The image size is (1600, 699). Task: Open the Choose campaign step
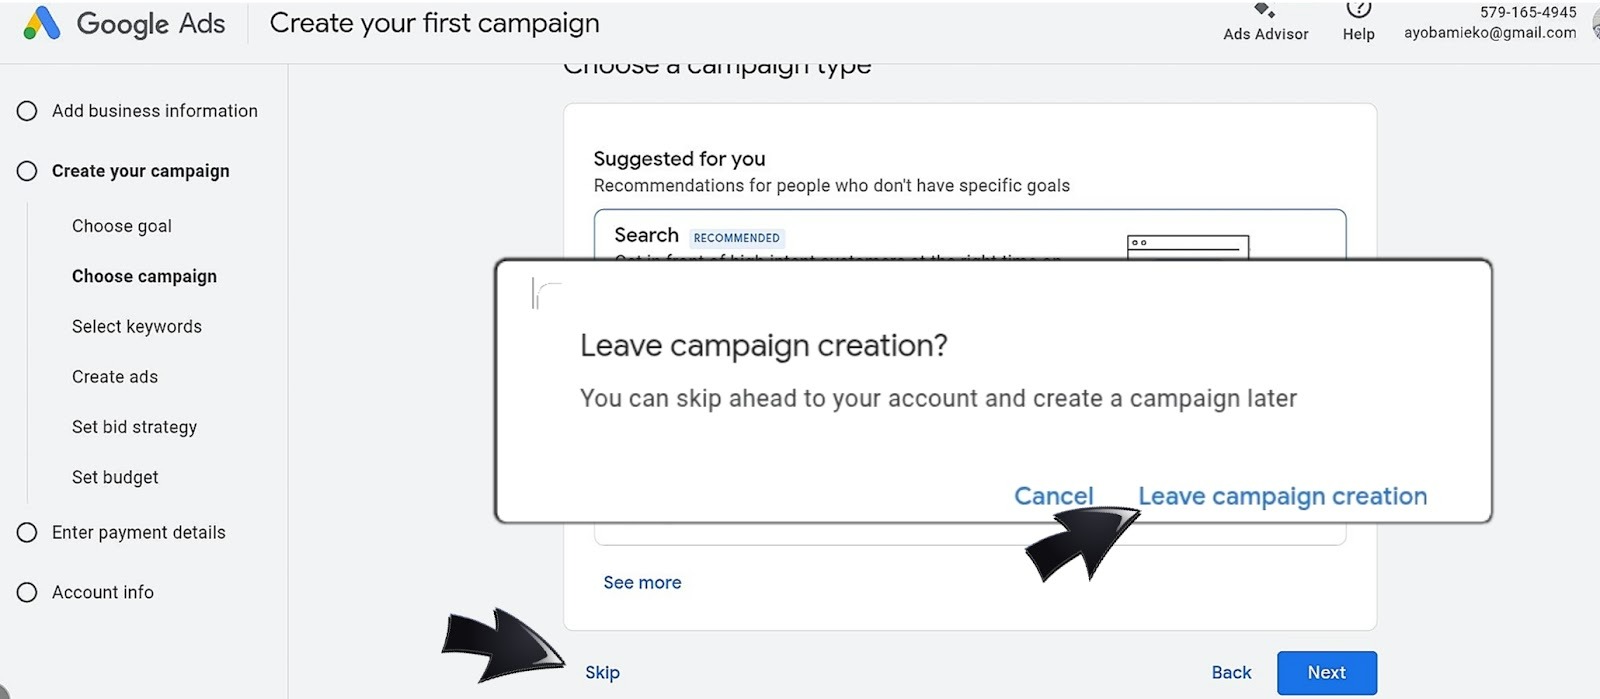click(x=144, y=277)
